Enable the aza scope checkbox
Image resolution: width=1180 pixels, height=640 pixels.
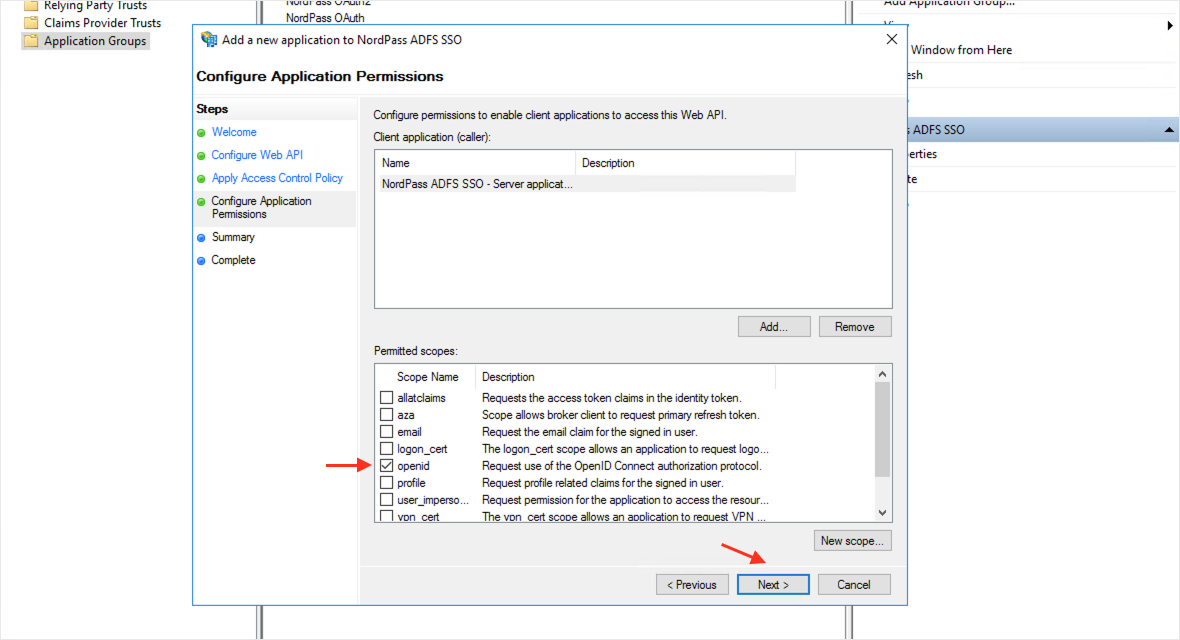click(x=386, y=415)
